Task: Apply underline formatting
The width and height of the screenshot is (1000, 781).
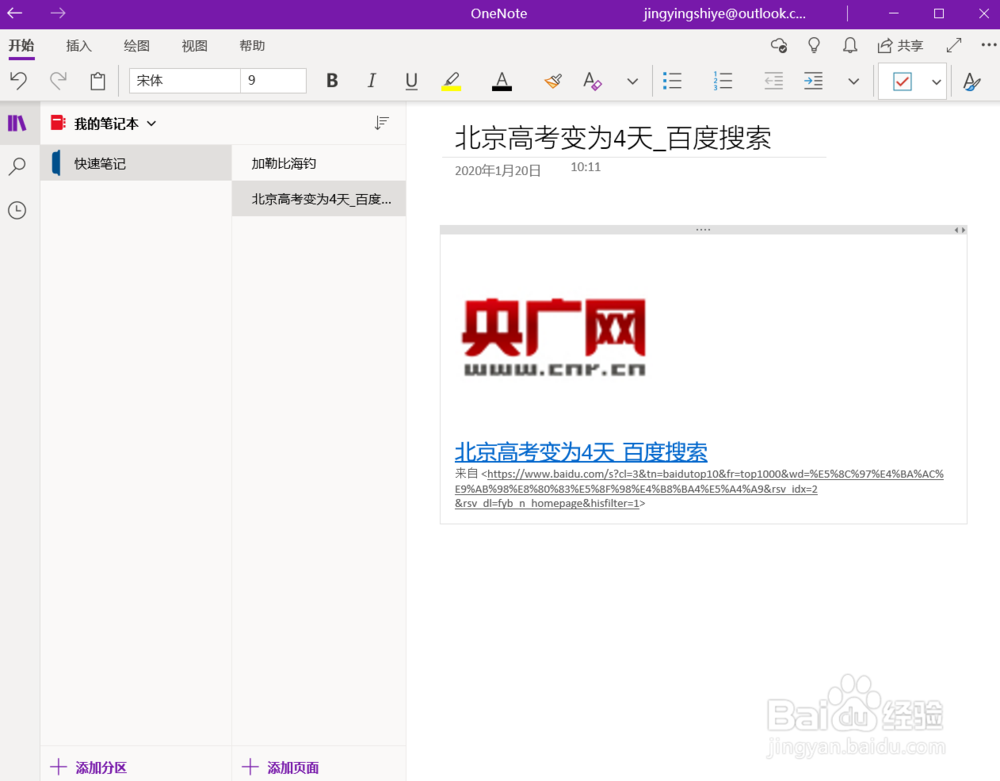Action: pos(411,81)
